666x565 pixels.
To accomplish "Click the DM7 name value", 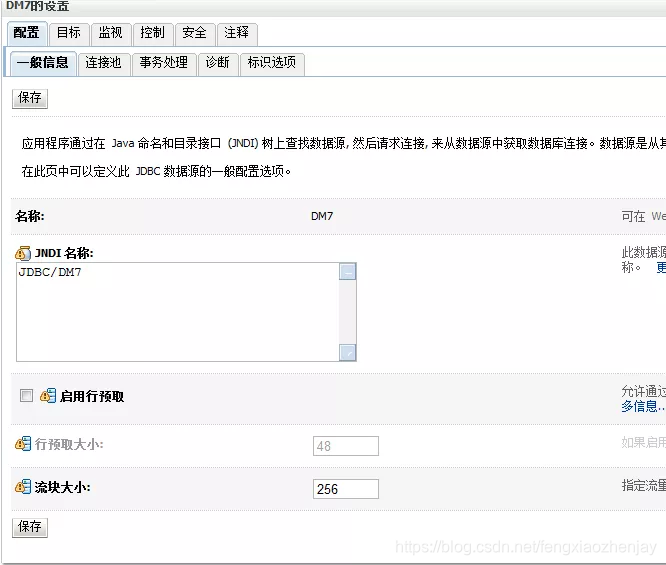I will pos(322,216).
